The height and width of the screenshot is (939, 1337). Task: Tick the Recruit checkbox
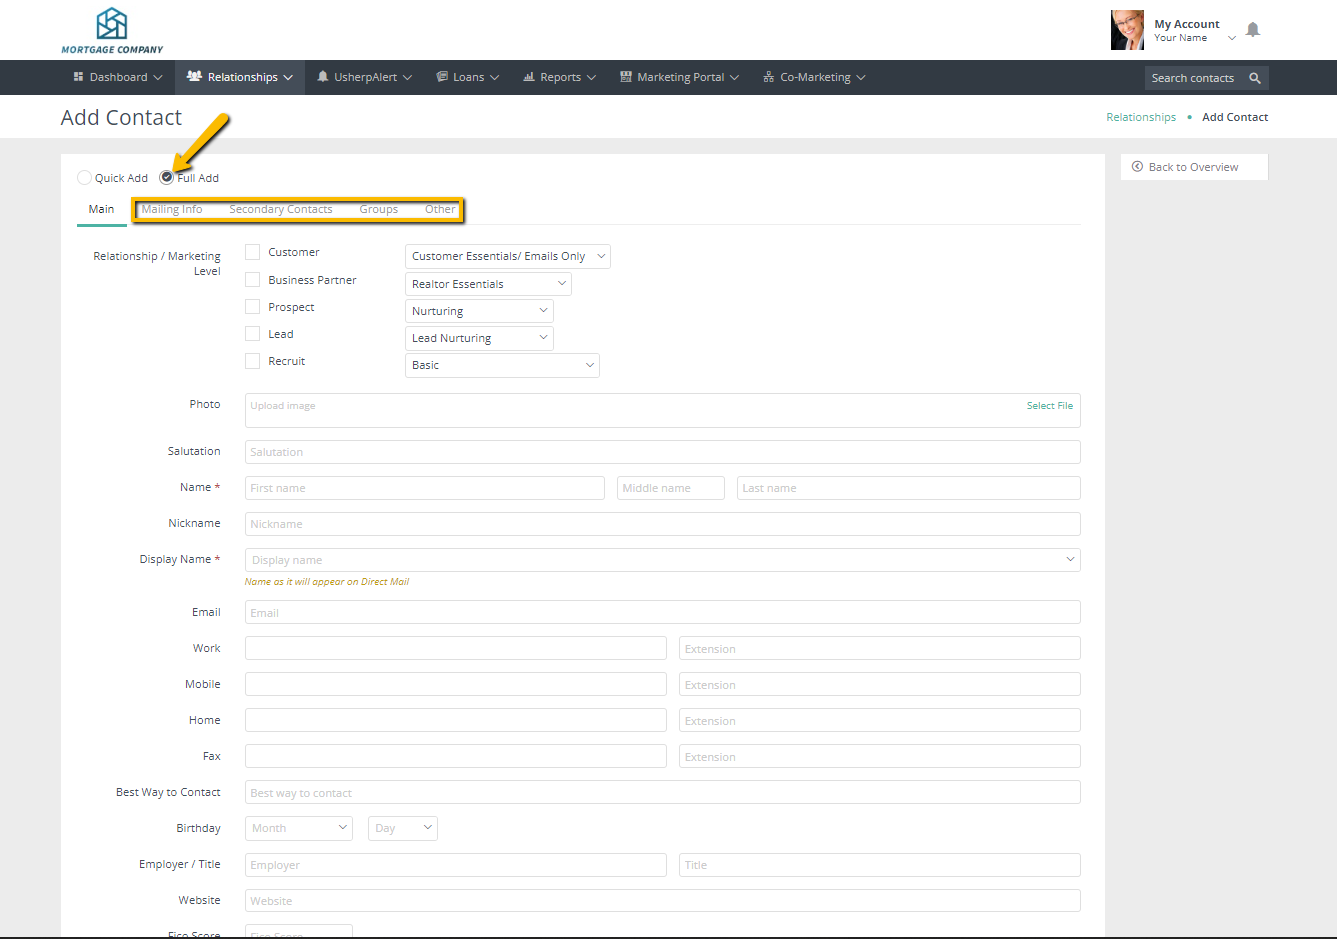[253, 361]
